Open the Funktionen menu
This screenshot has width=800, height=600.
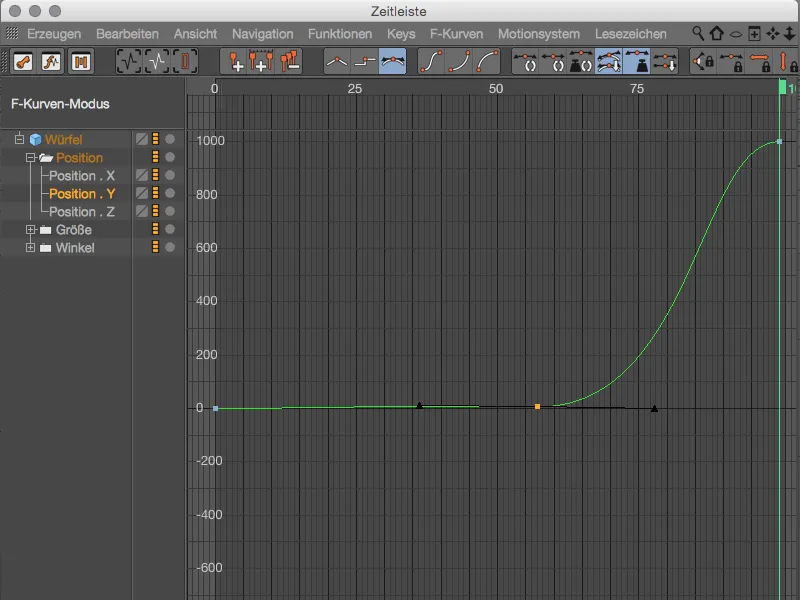[x=340, y=34]
